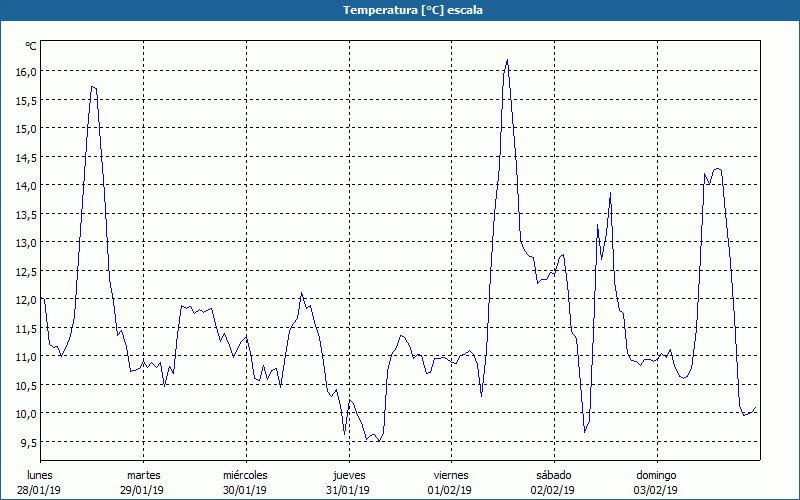Image resolution: width=800 pixels, height=500 pixels.
Task: Click the 'martes 29/01/19' x-axis label
Action: pyautogui.click(x=143, y=482)
